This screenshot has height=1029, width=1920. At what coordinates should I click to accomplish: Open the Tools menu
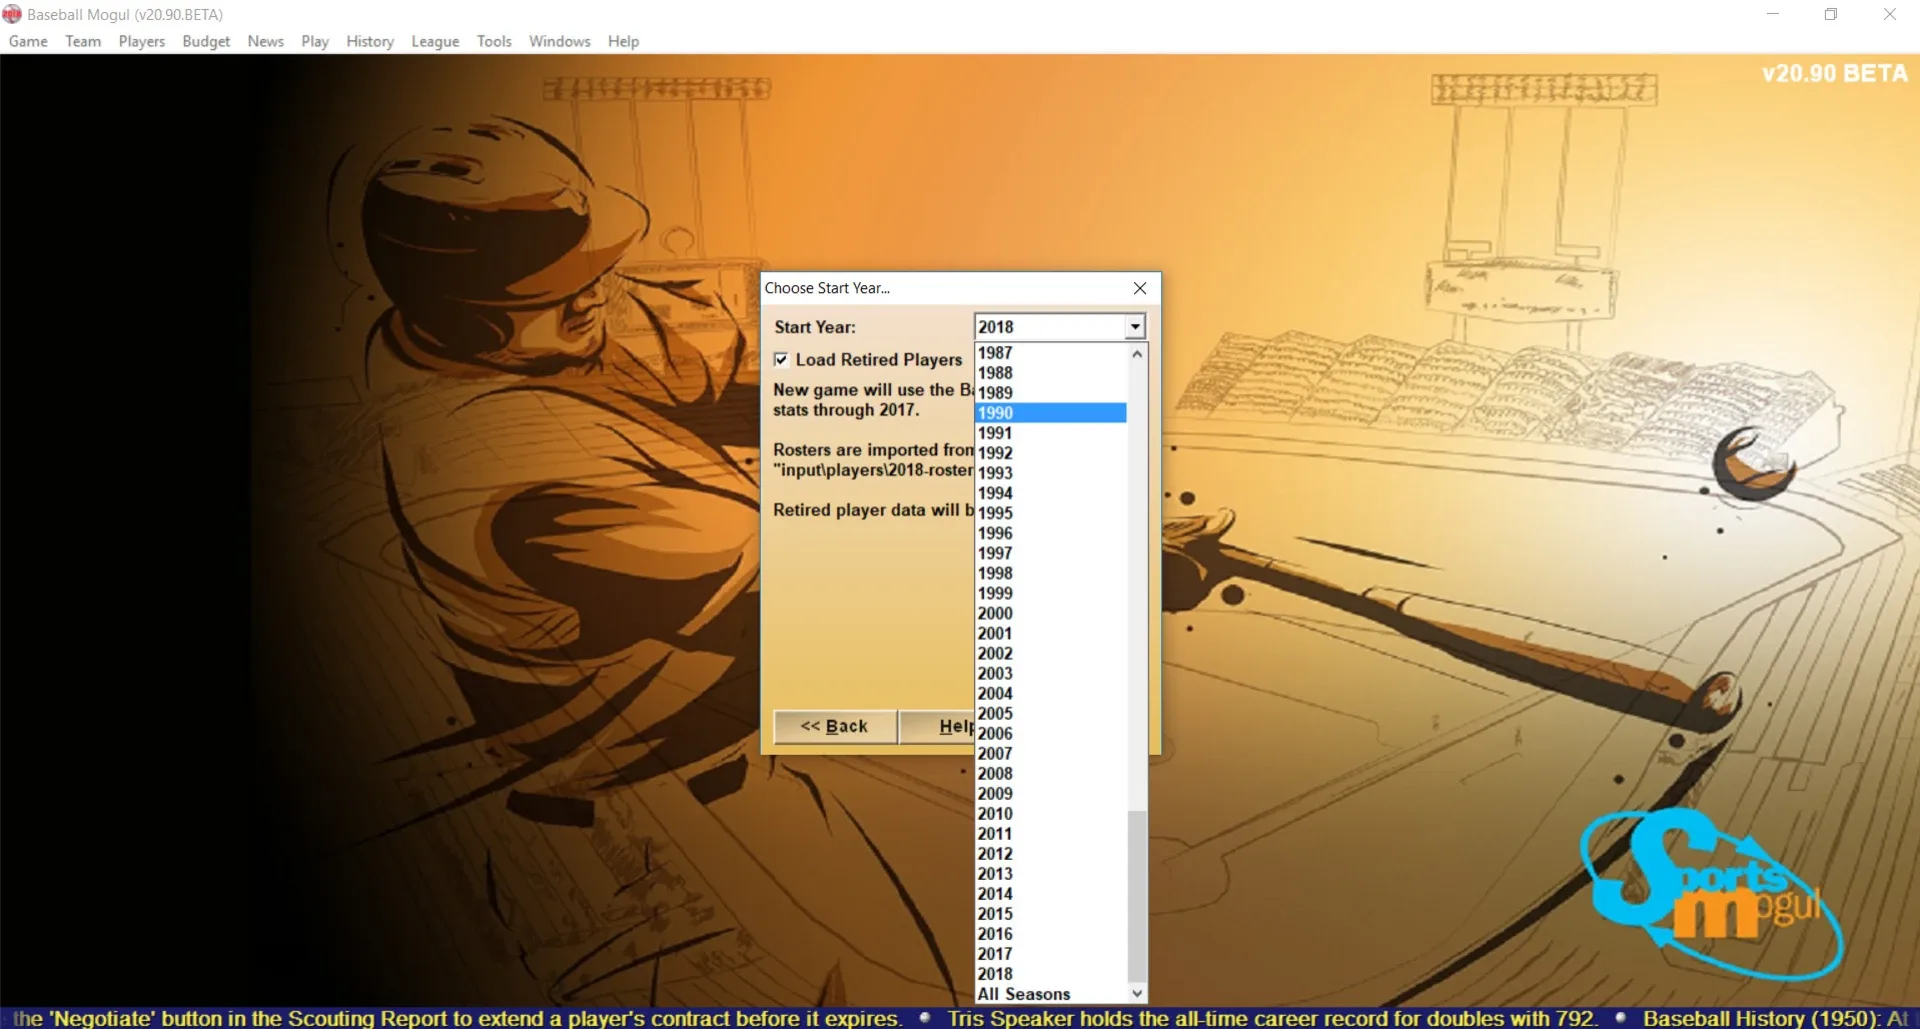pyautogui.click(x=493, y=41)
